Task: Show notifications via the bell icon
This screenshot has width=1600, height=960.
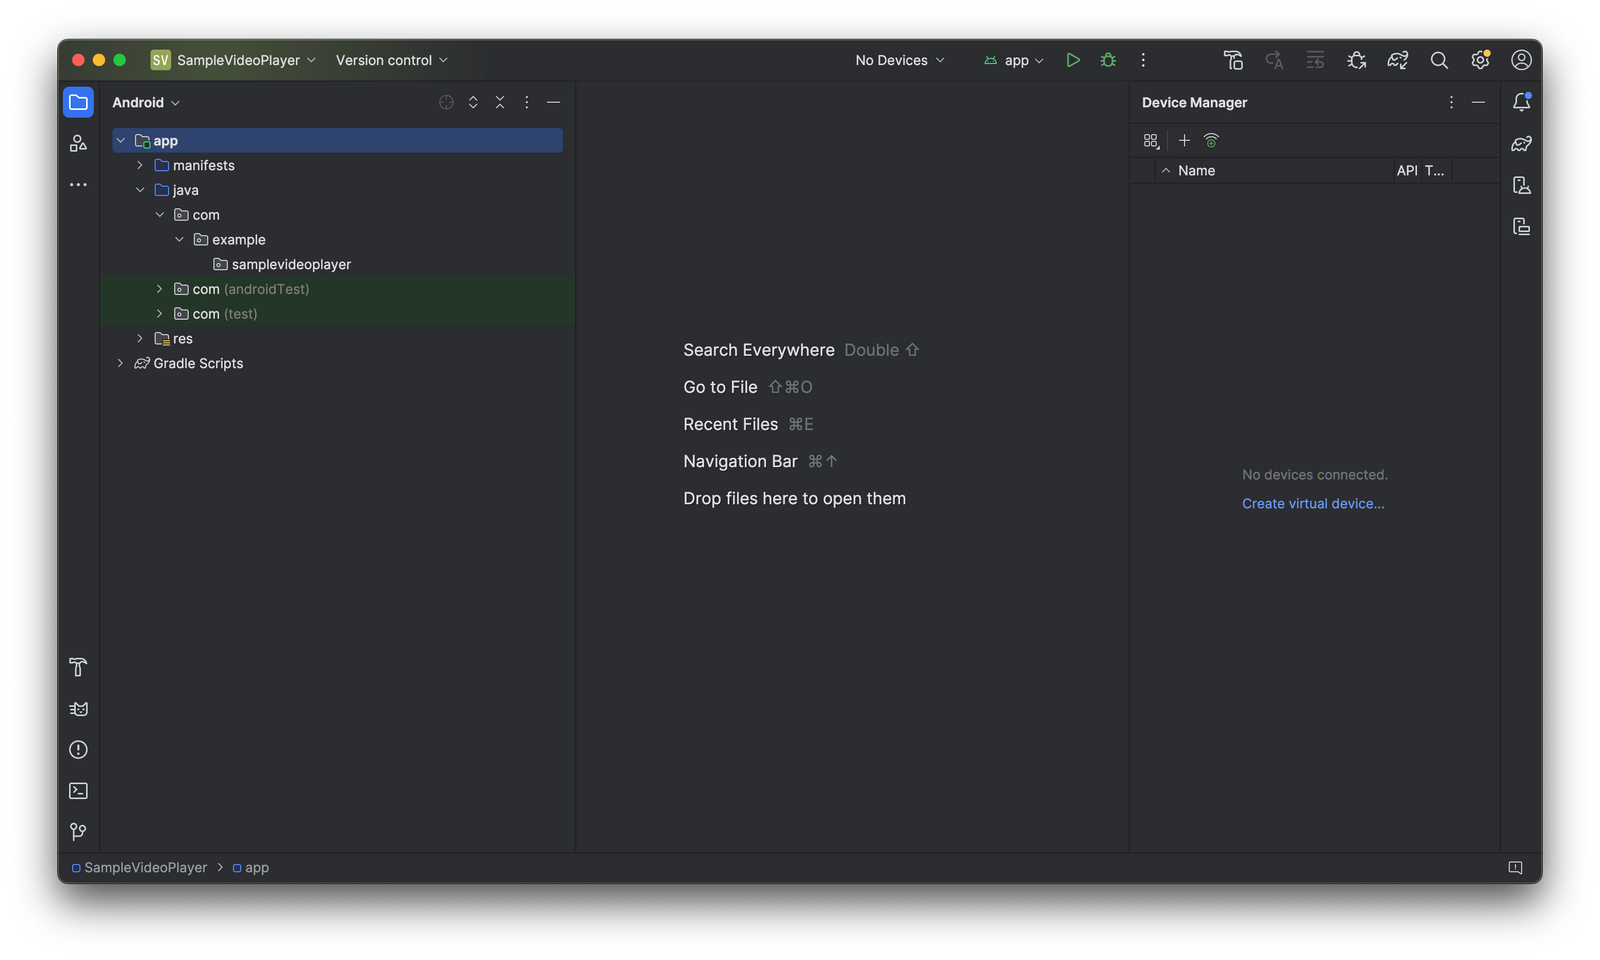Action: [x=1523, y=101]
